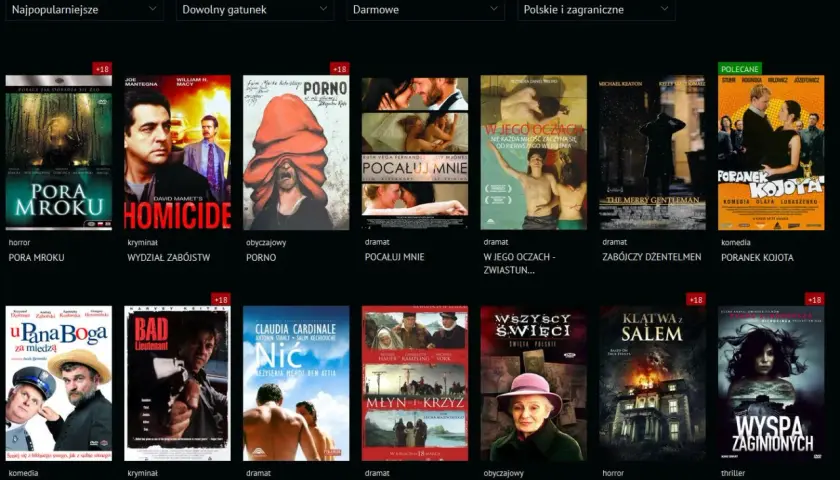This screenshot has width=840, height=480.
Task: Click the horror genre label under Pora Mroku
Action: [x=19, y=243]
